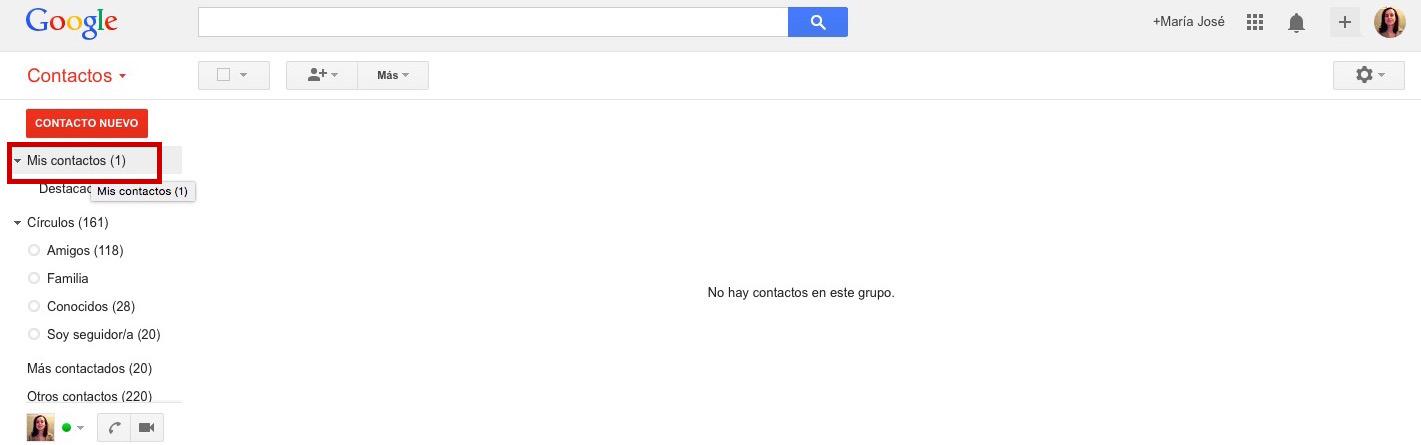This screenshot has height=445, width=1421.
Task: Select the Familia circle
Action: point(67,278)
